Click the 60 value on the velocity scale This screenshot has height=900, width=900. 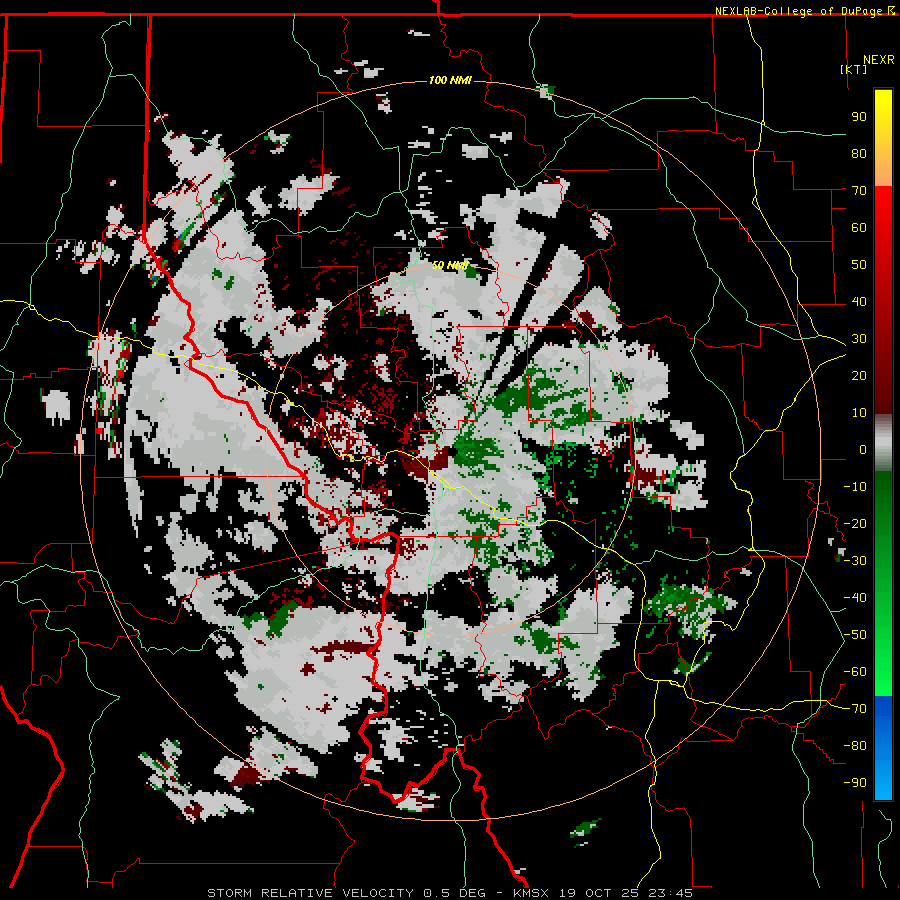pyautogui.click(x=859, y=227)
